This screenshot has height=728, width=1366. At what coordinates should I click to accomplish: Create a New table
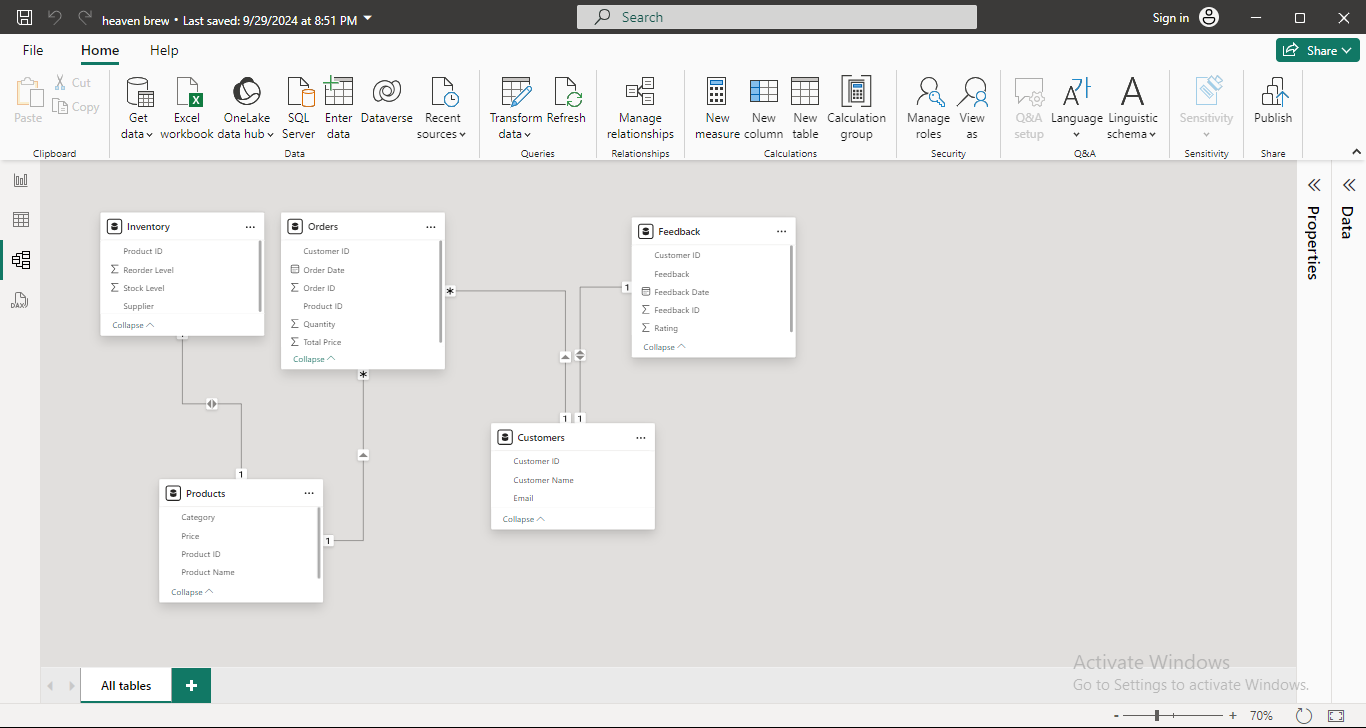[x=805, y=109]
